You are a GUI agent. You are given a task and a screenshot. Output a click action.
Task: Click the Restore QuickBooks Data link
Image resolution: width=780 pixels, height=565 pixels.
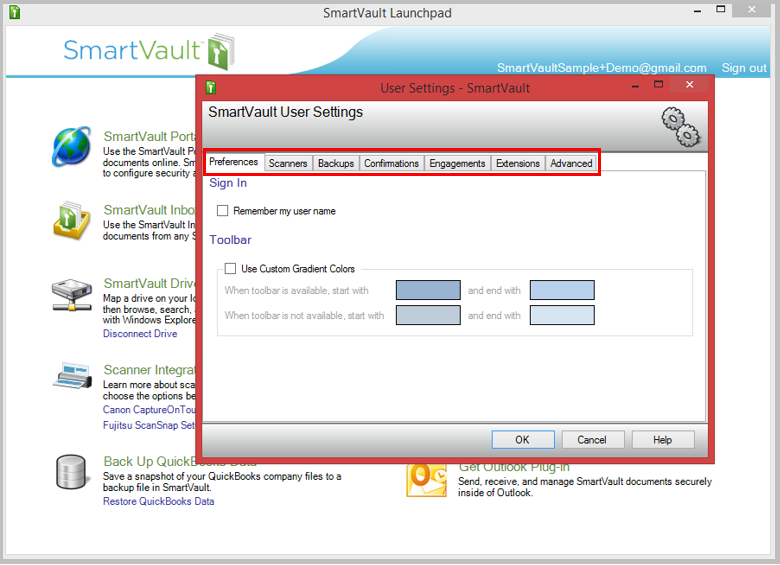(x=158, y=501)
